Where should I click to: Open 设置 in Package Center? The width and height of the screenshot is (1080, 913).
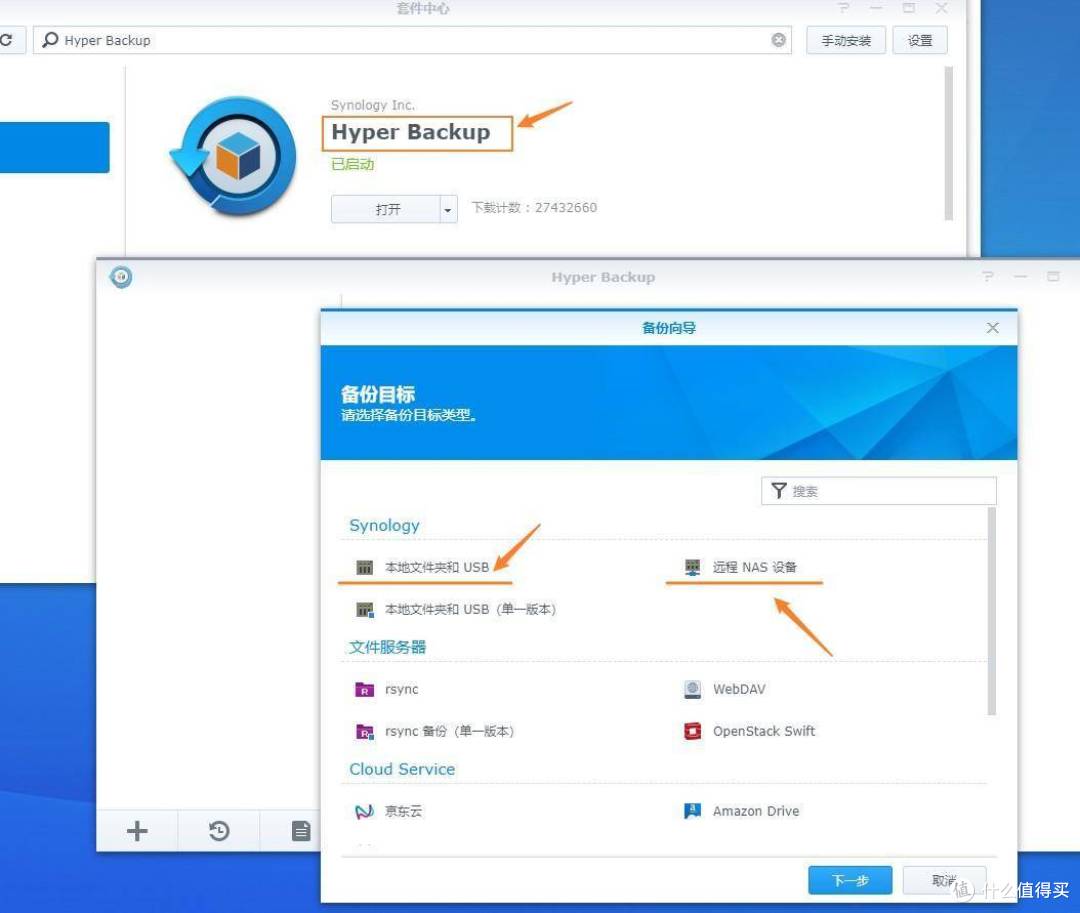pos(920,41)
